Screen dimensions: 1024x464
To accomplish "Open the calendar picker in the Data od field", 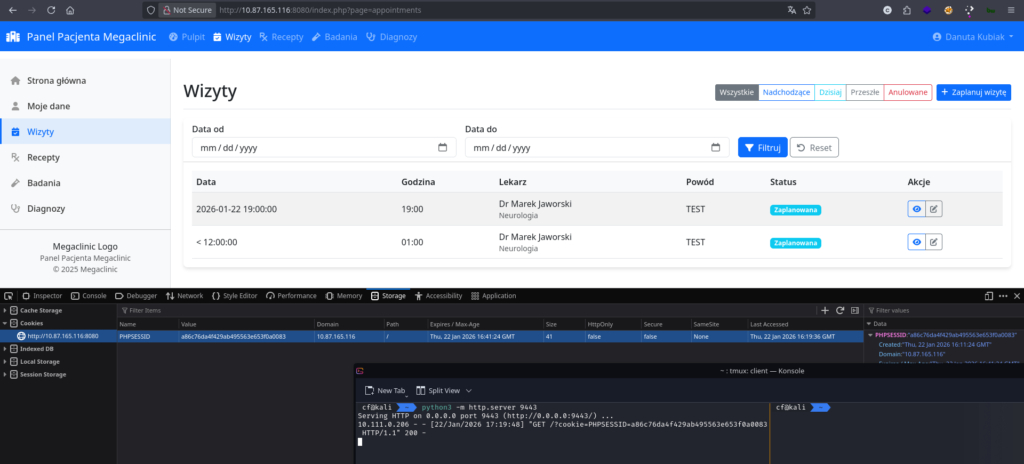I will click(x=442, y=148).
